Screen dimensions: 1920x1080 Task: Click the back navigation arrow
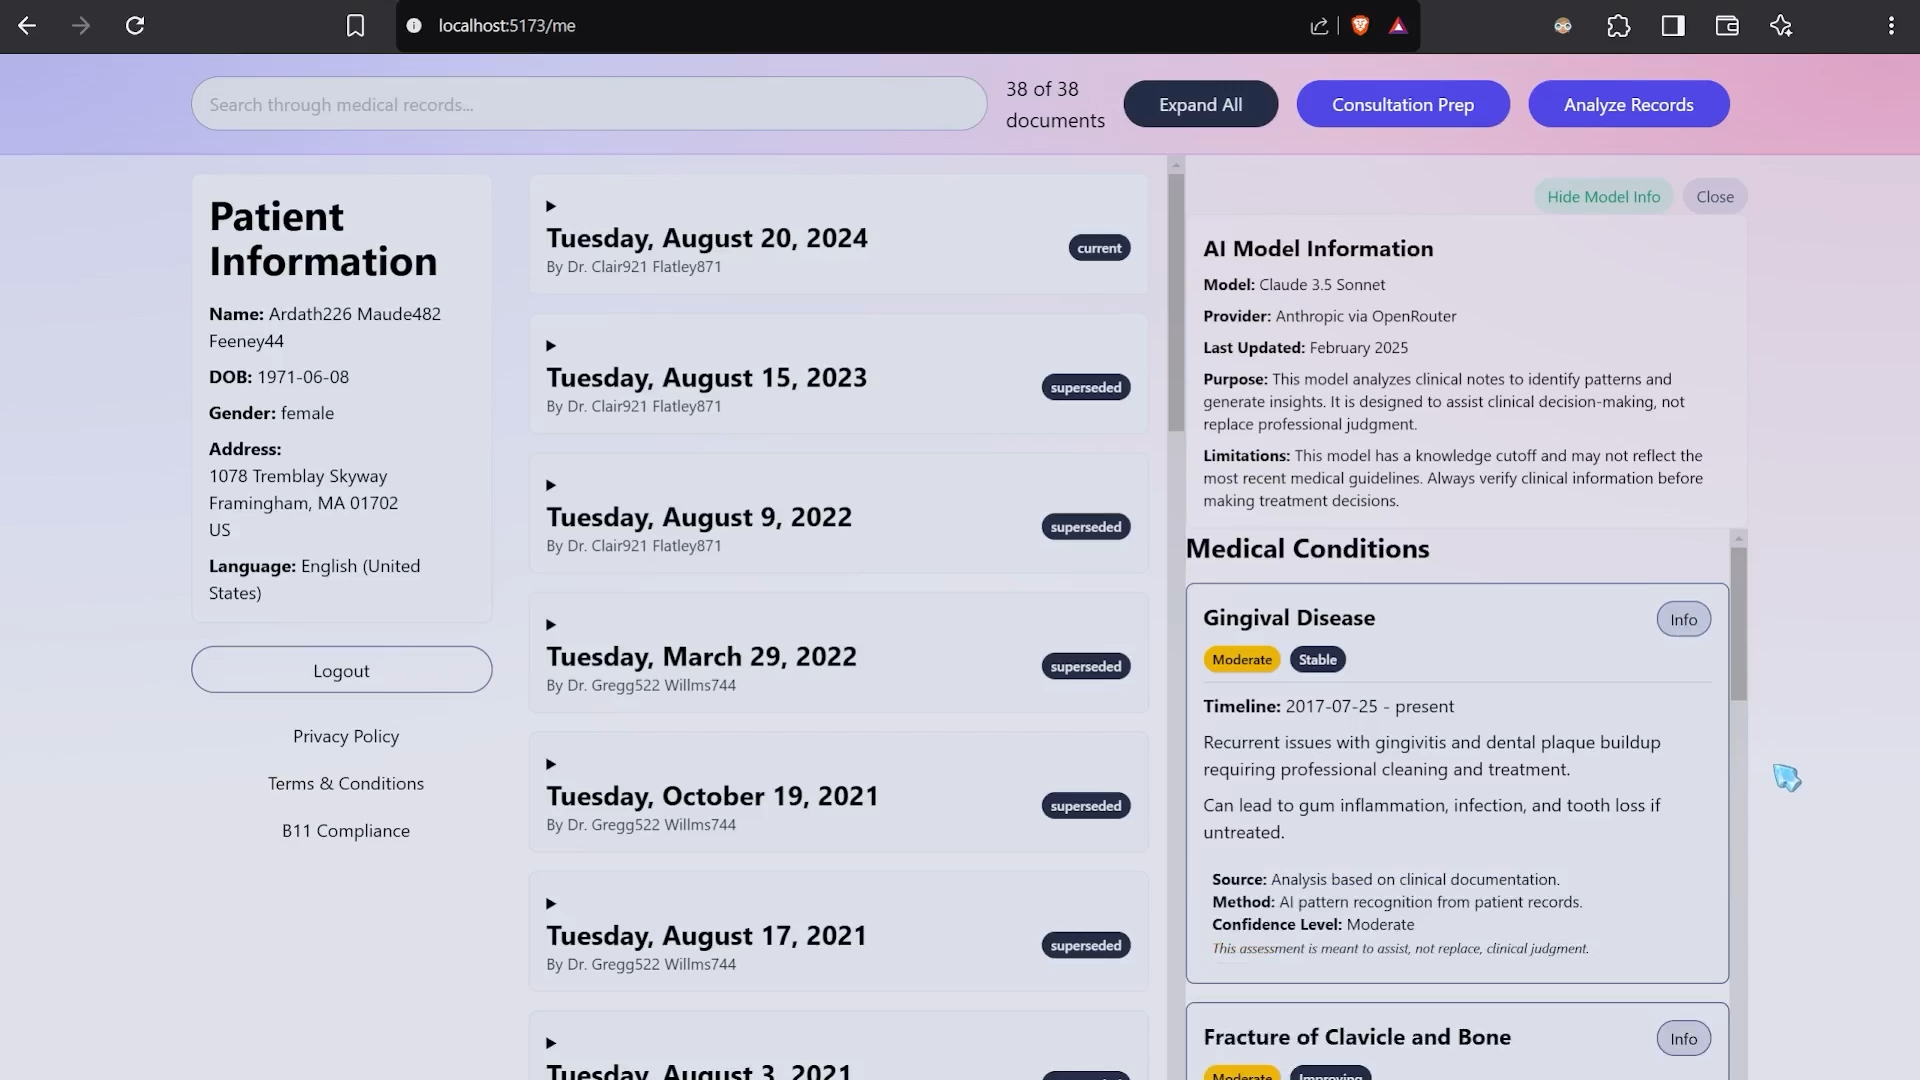pyautogui.click(x=27, y=26)
